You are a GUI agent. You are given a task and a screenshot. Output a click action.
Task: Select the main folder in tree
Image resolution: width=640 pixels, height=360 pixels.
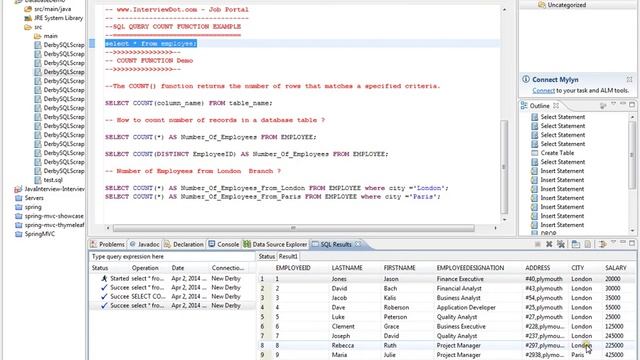coord(51,36)
